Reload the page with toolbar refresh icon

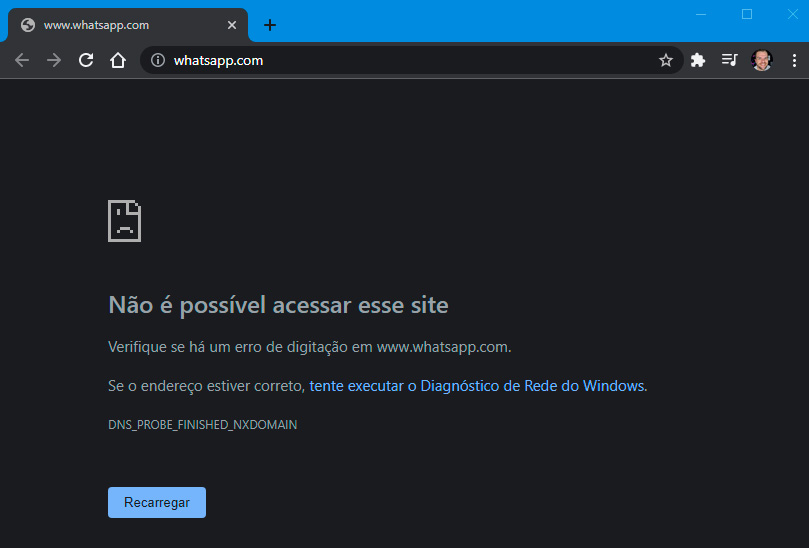tap(86, 60)
